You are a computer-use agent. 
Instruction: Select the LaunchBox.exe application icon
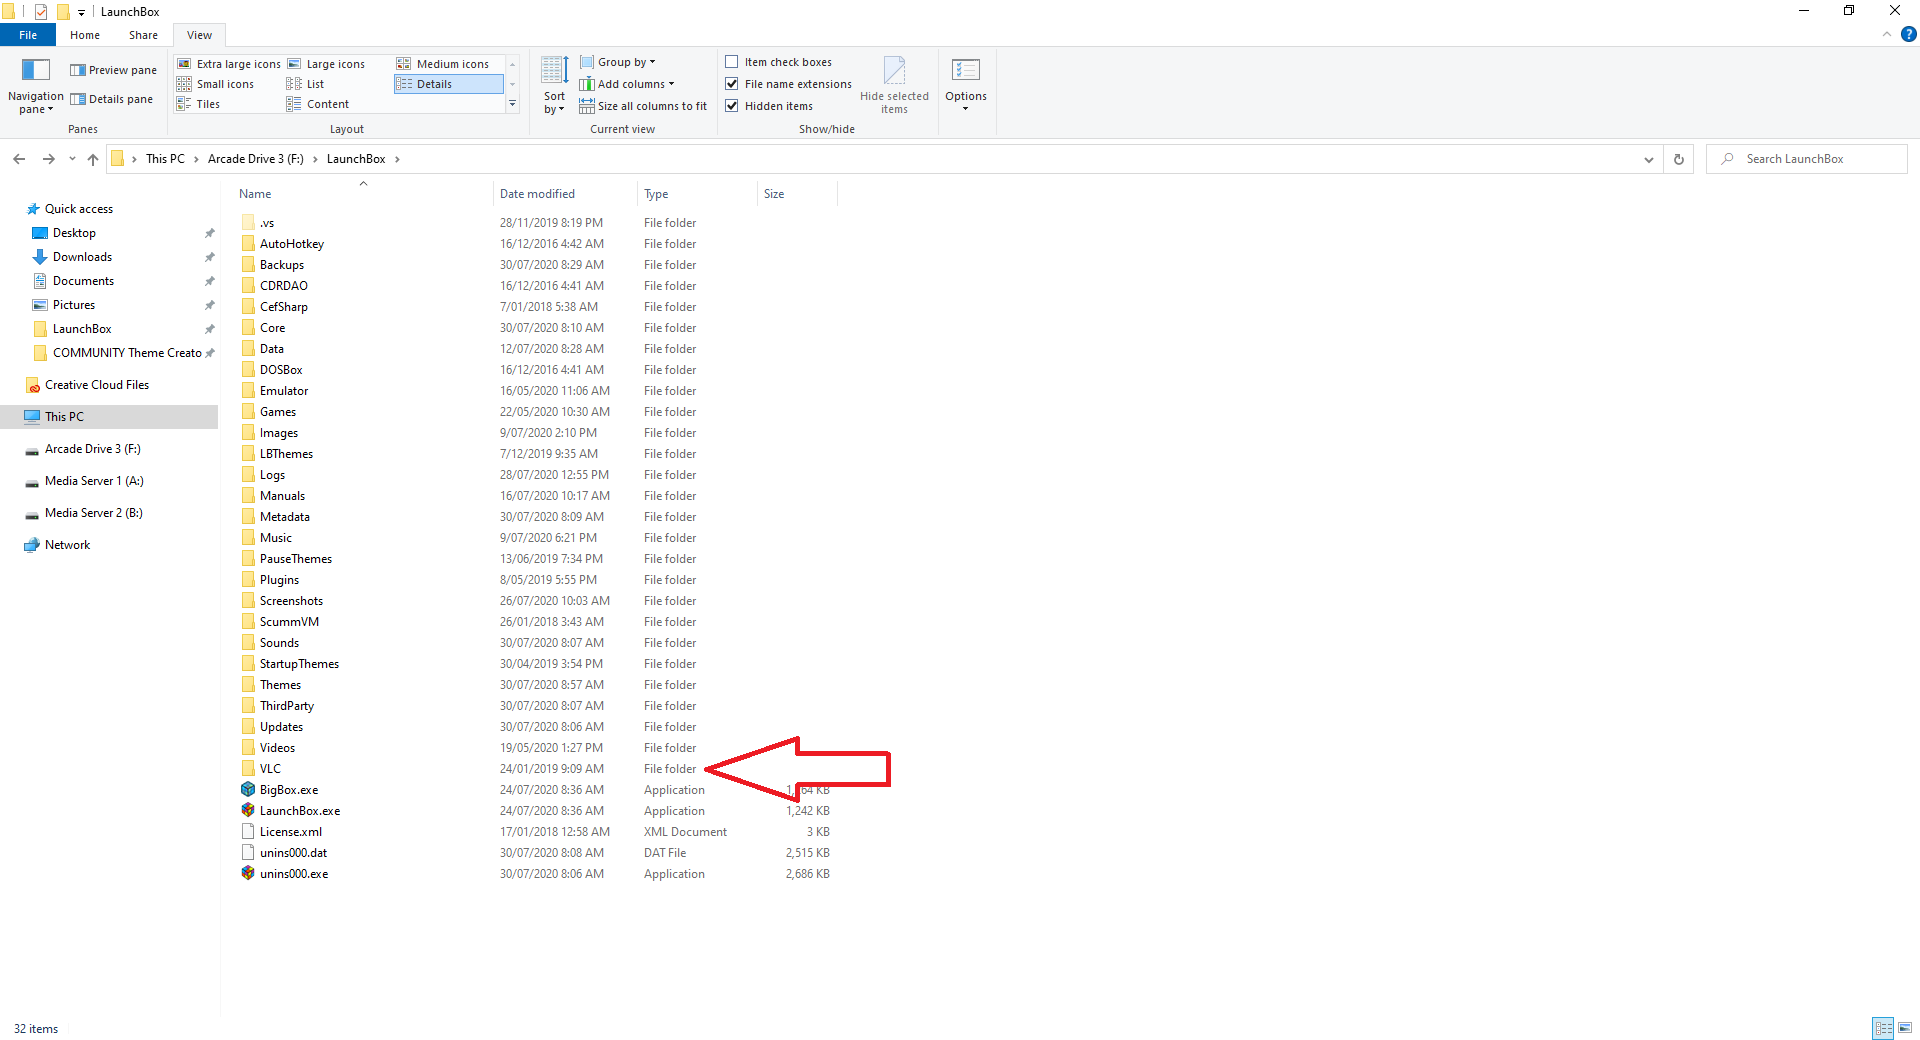(248, 810)
